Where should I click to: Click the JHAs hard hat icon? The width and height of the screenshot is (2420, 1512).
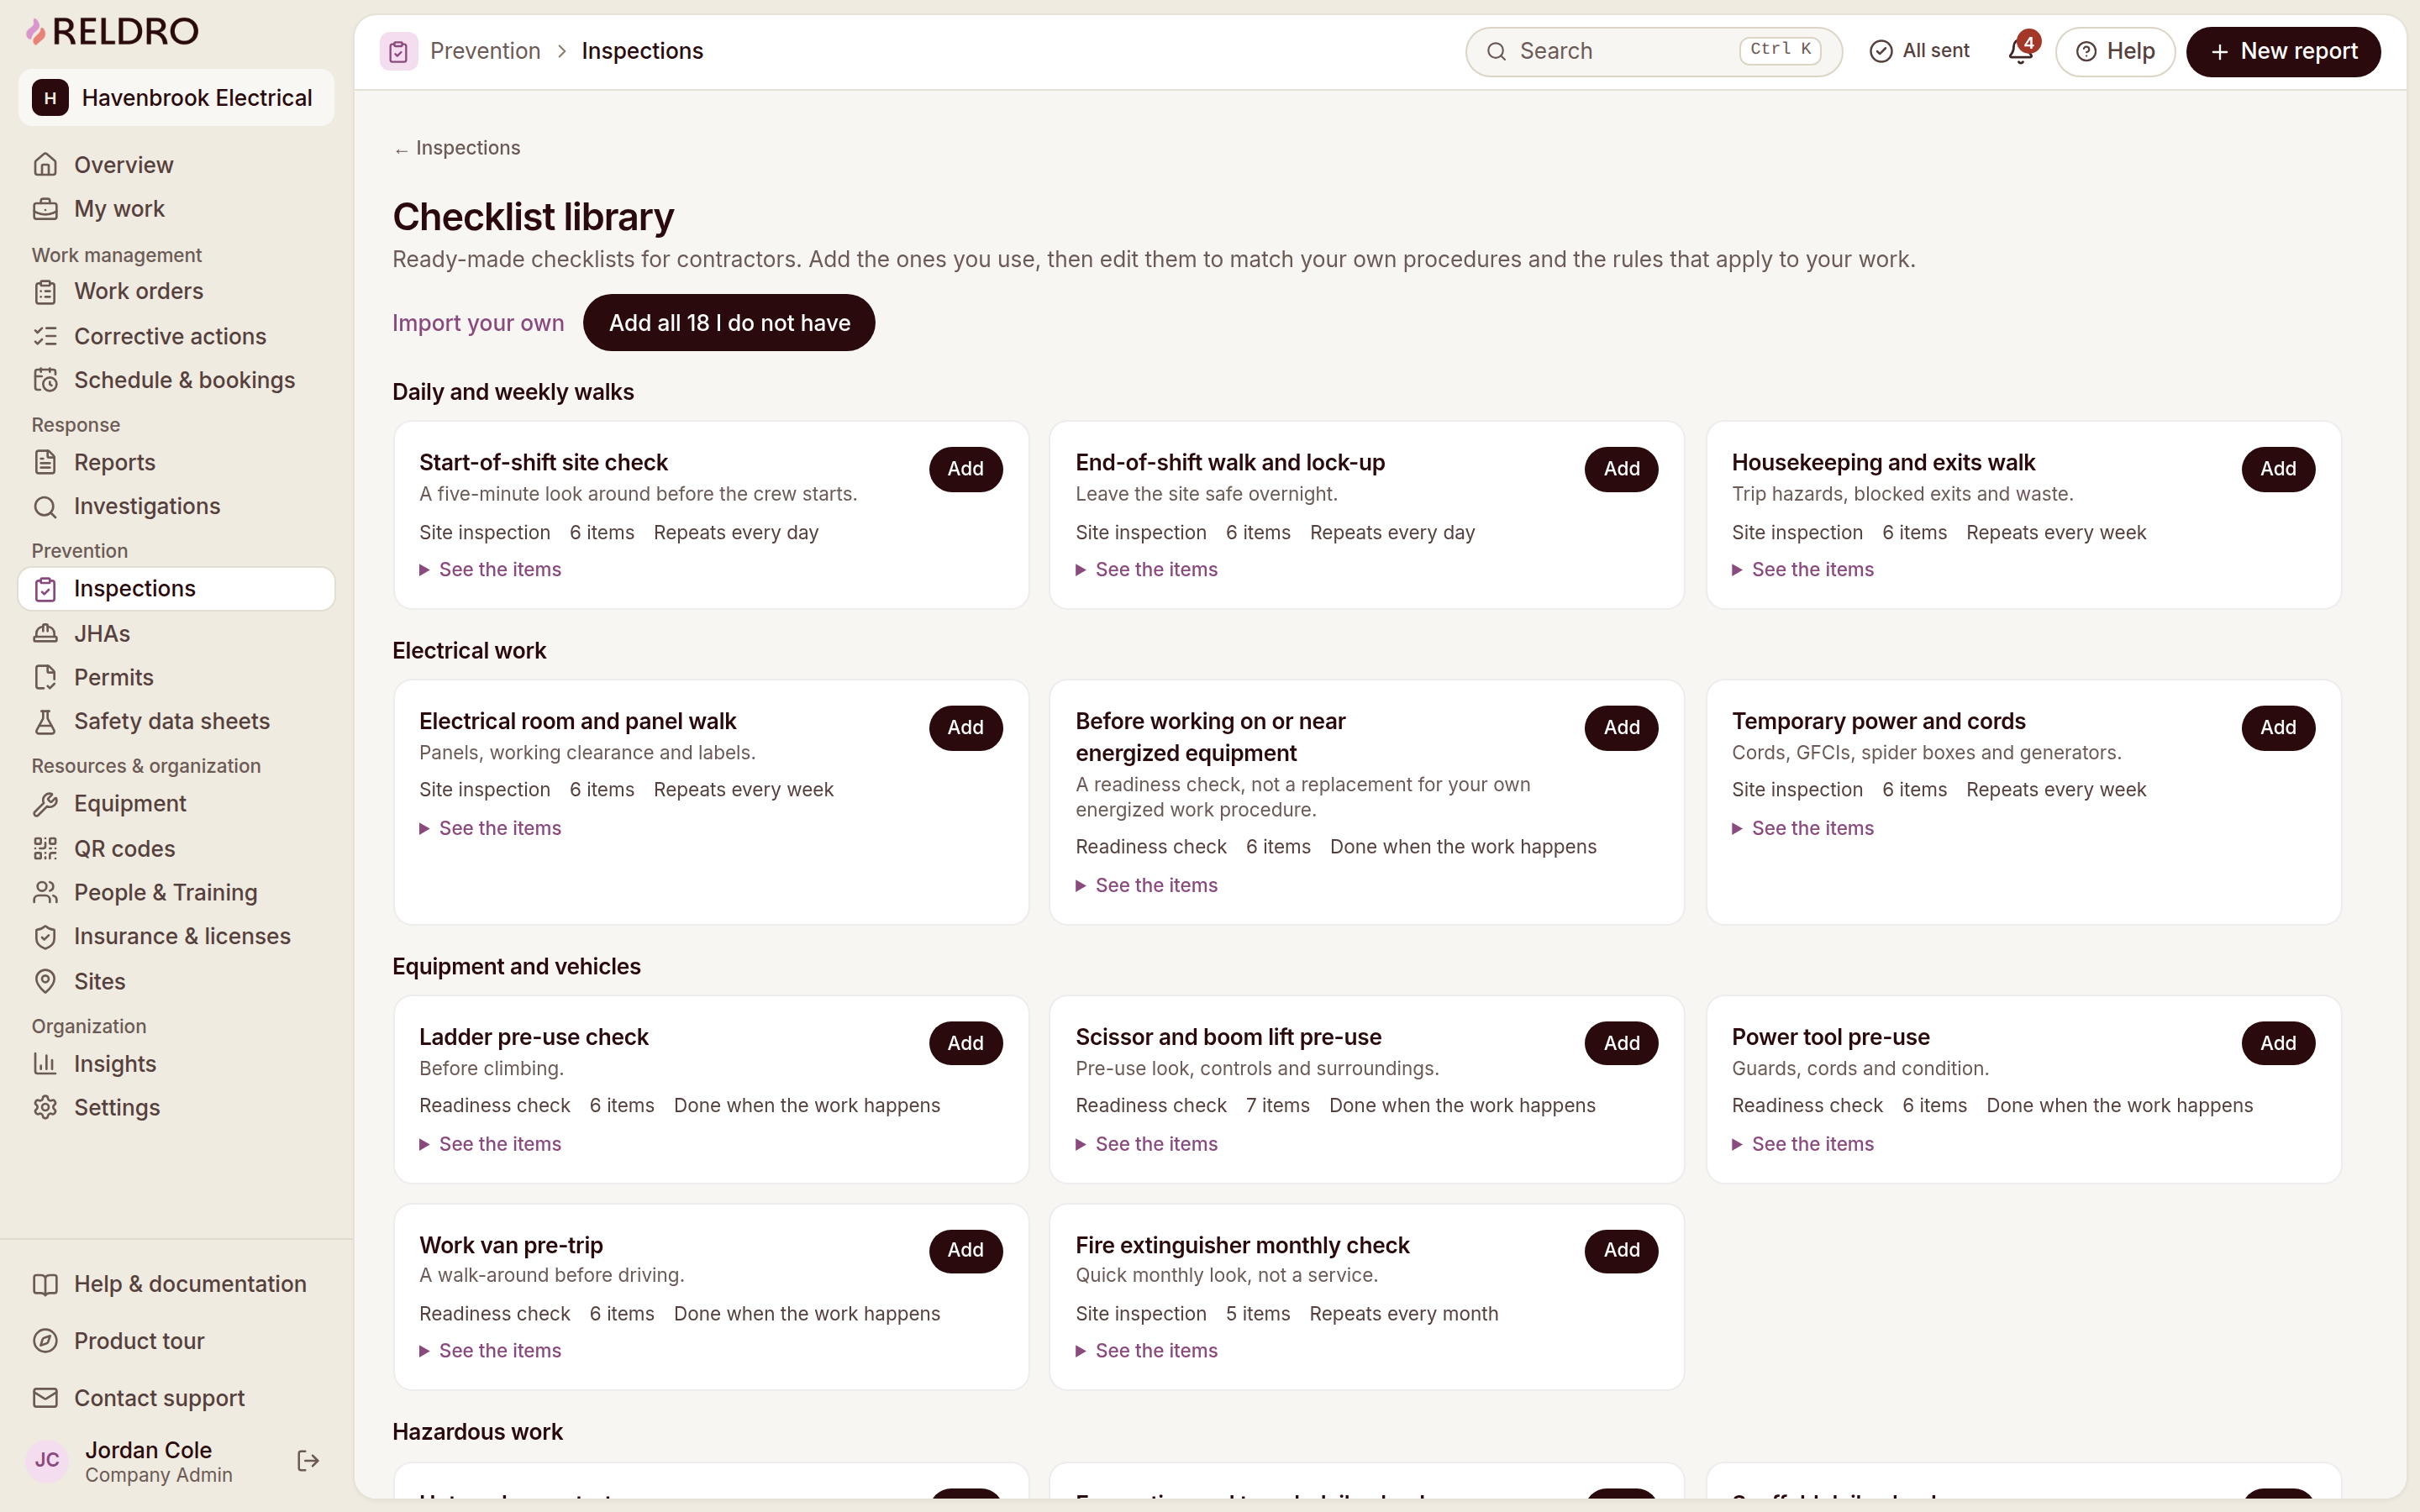pyautogui.click(x=45, y=634)
